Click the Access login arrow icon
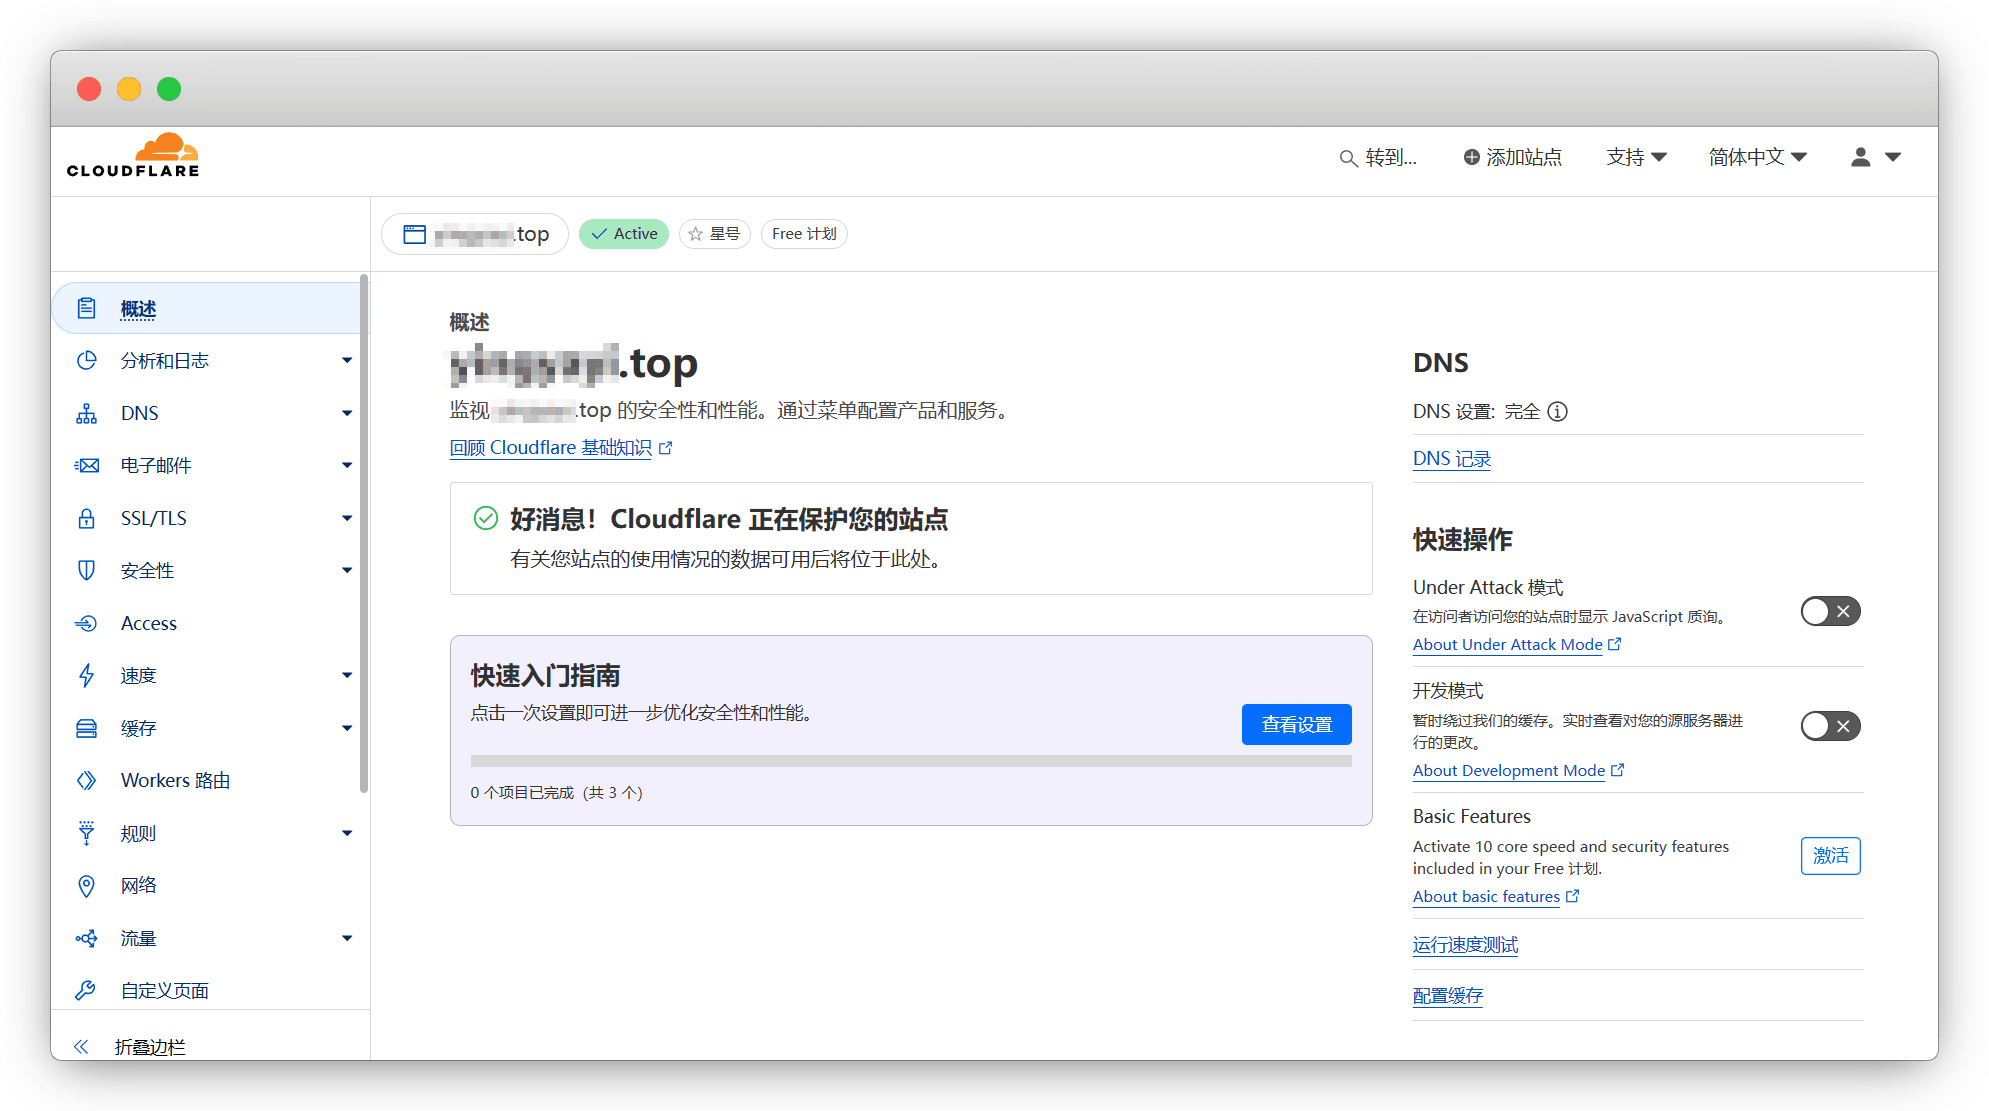Screen dimensions: 1989x1111 (x=87, y=623)
